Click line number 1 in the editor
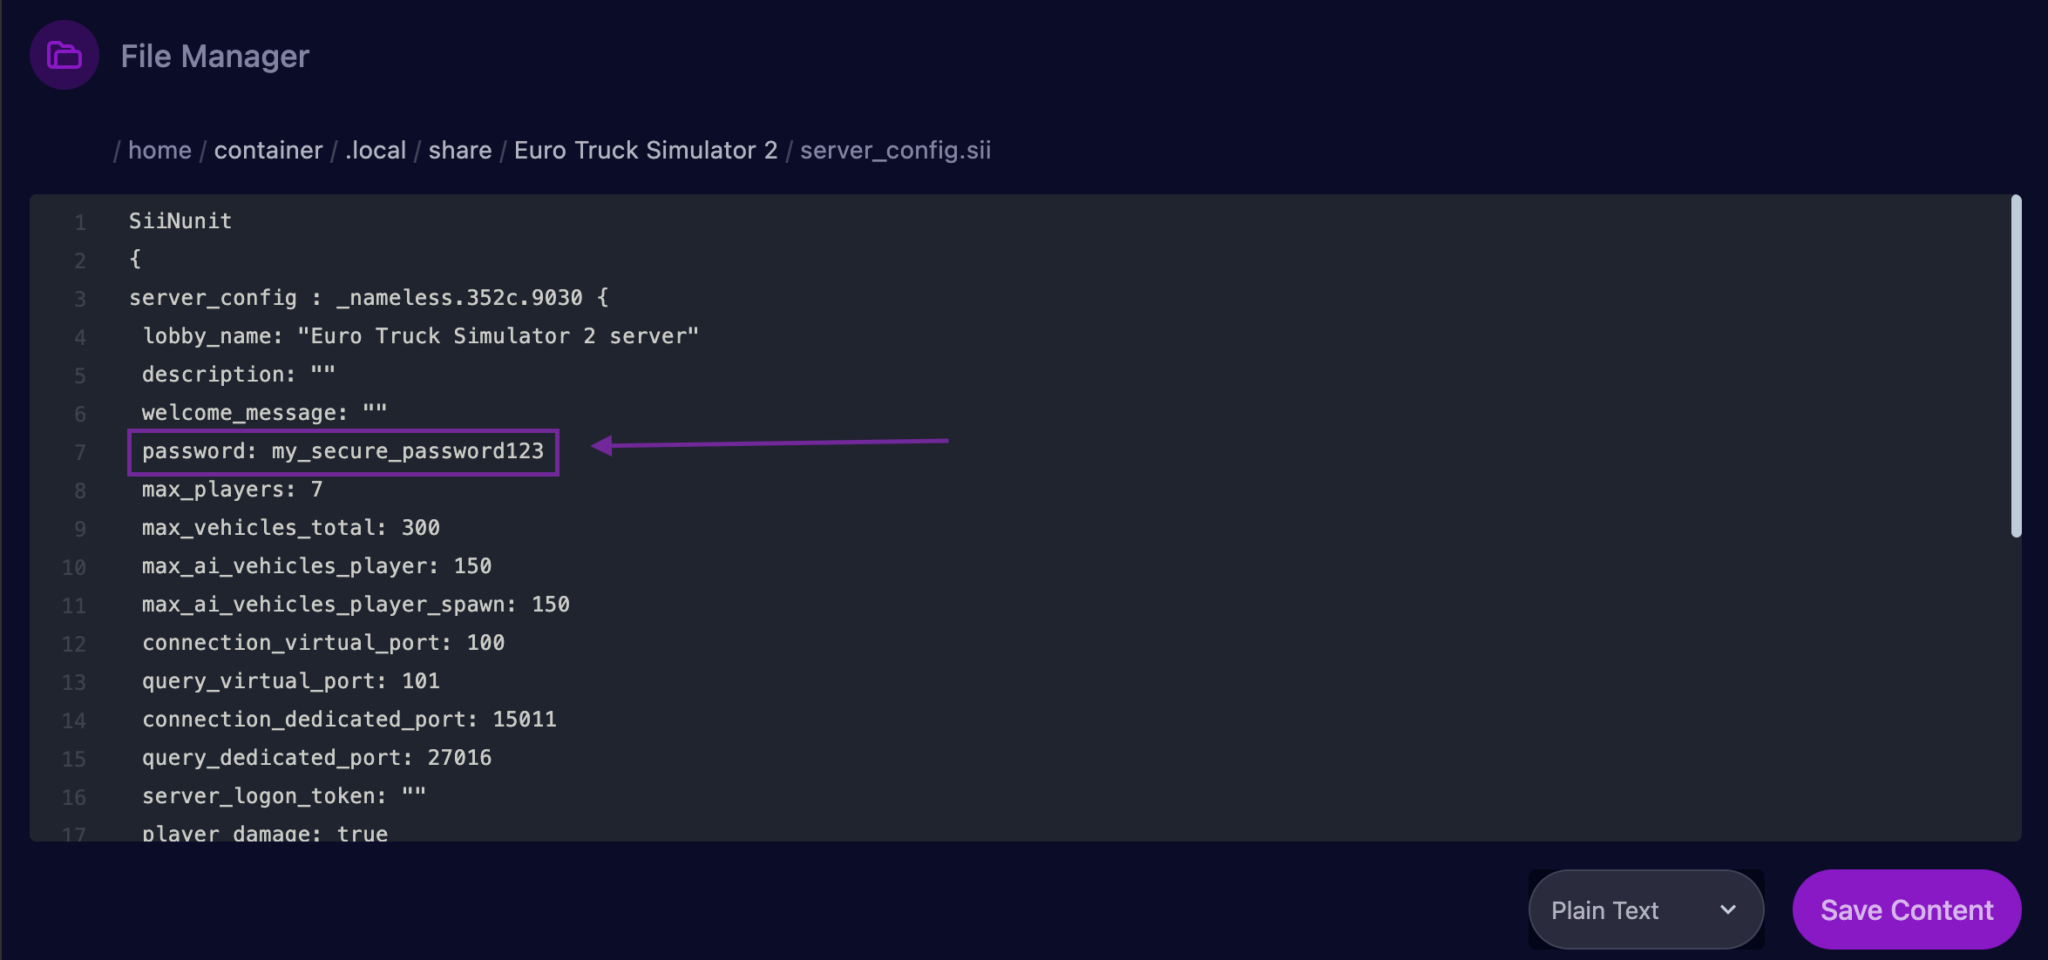 click(80, 221)
